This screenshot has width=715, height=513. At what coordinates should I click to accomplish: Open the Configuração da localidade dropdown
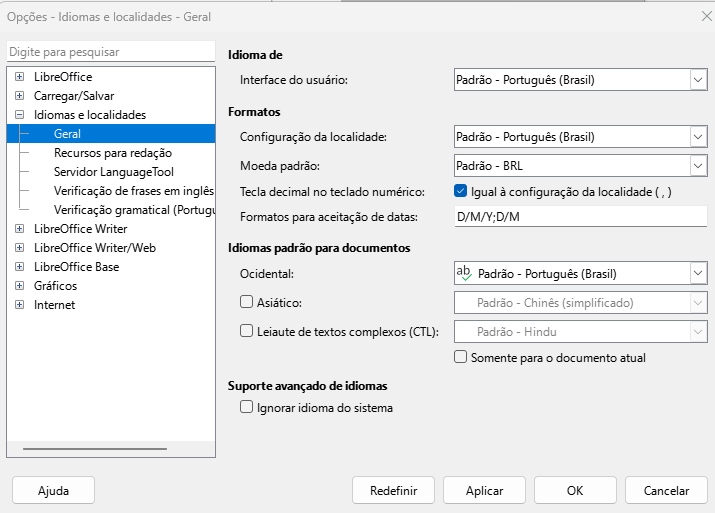[580, 137]
